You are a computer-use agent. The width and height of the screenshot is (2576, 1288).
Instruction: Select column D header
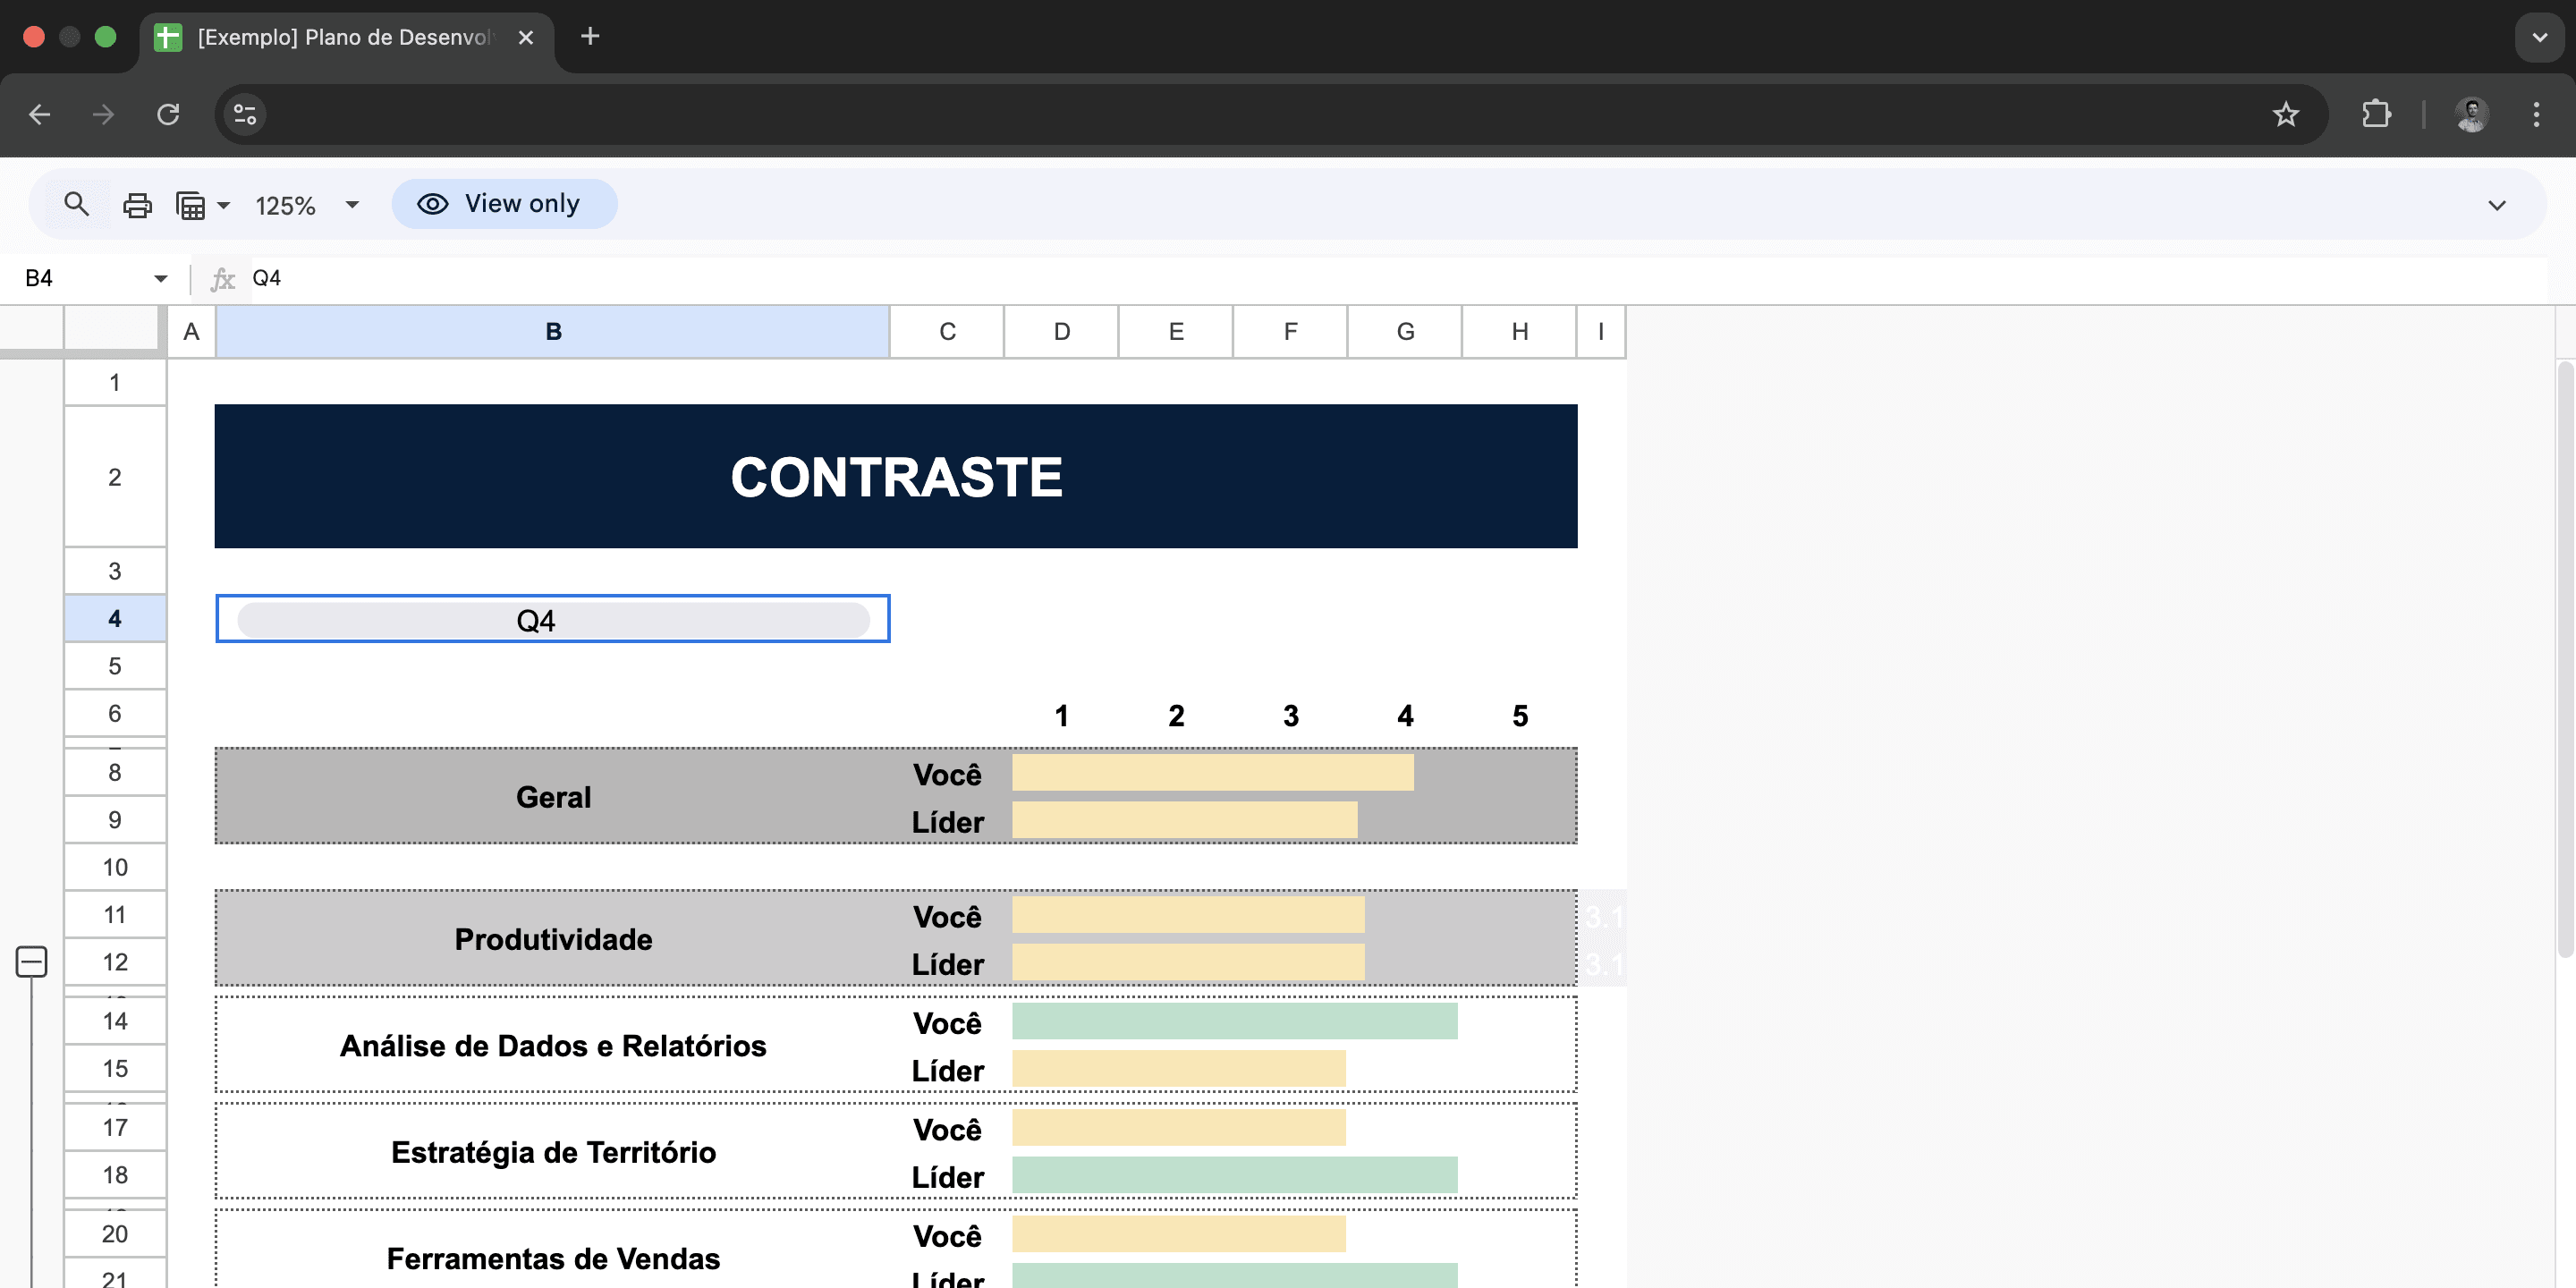tap(1061, 331)
